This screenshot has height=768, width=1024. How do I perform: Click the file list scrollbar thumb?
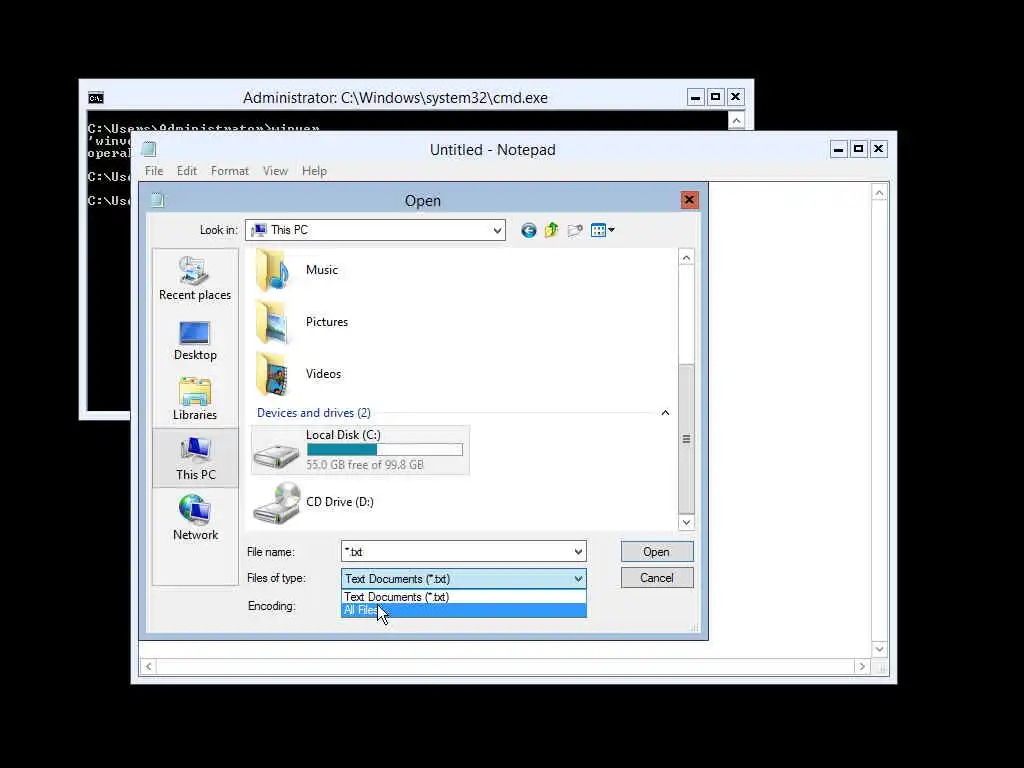(686, 438)
